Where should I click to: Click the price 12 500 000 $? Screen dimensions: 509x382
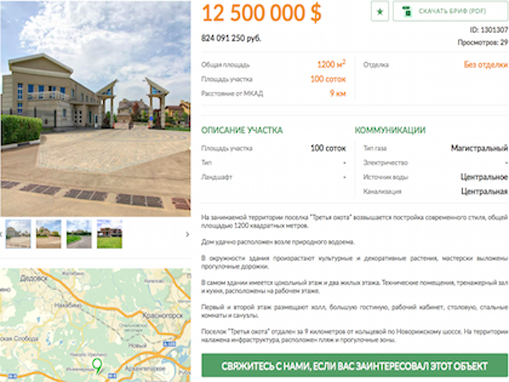(262, 13)
